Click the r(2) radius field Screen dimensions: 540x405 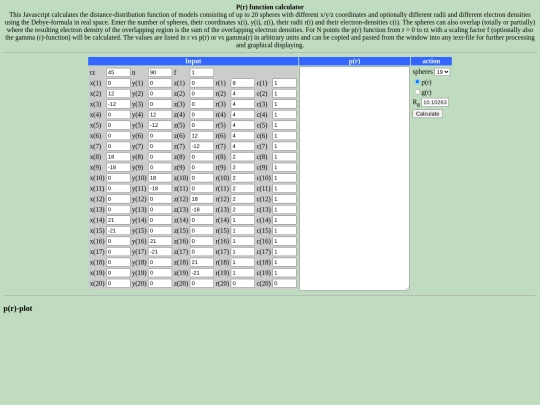point(242,94)
